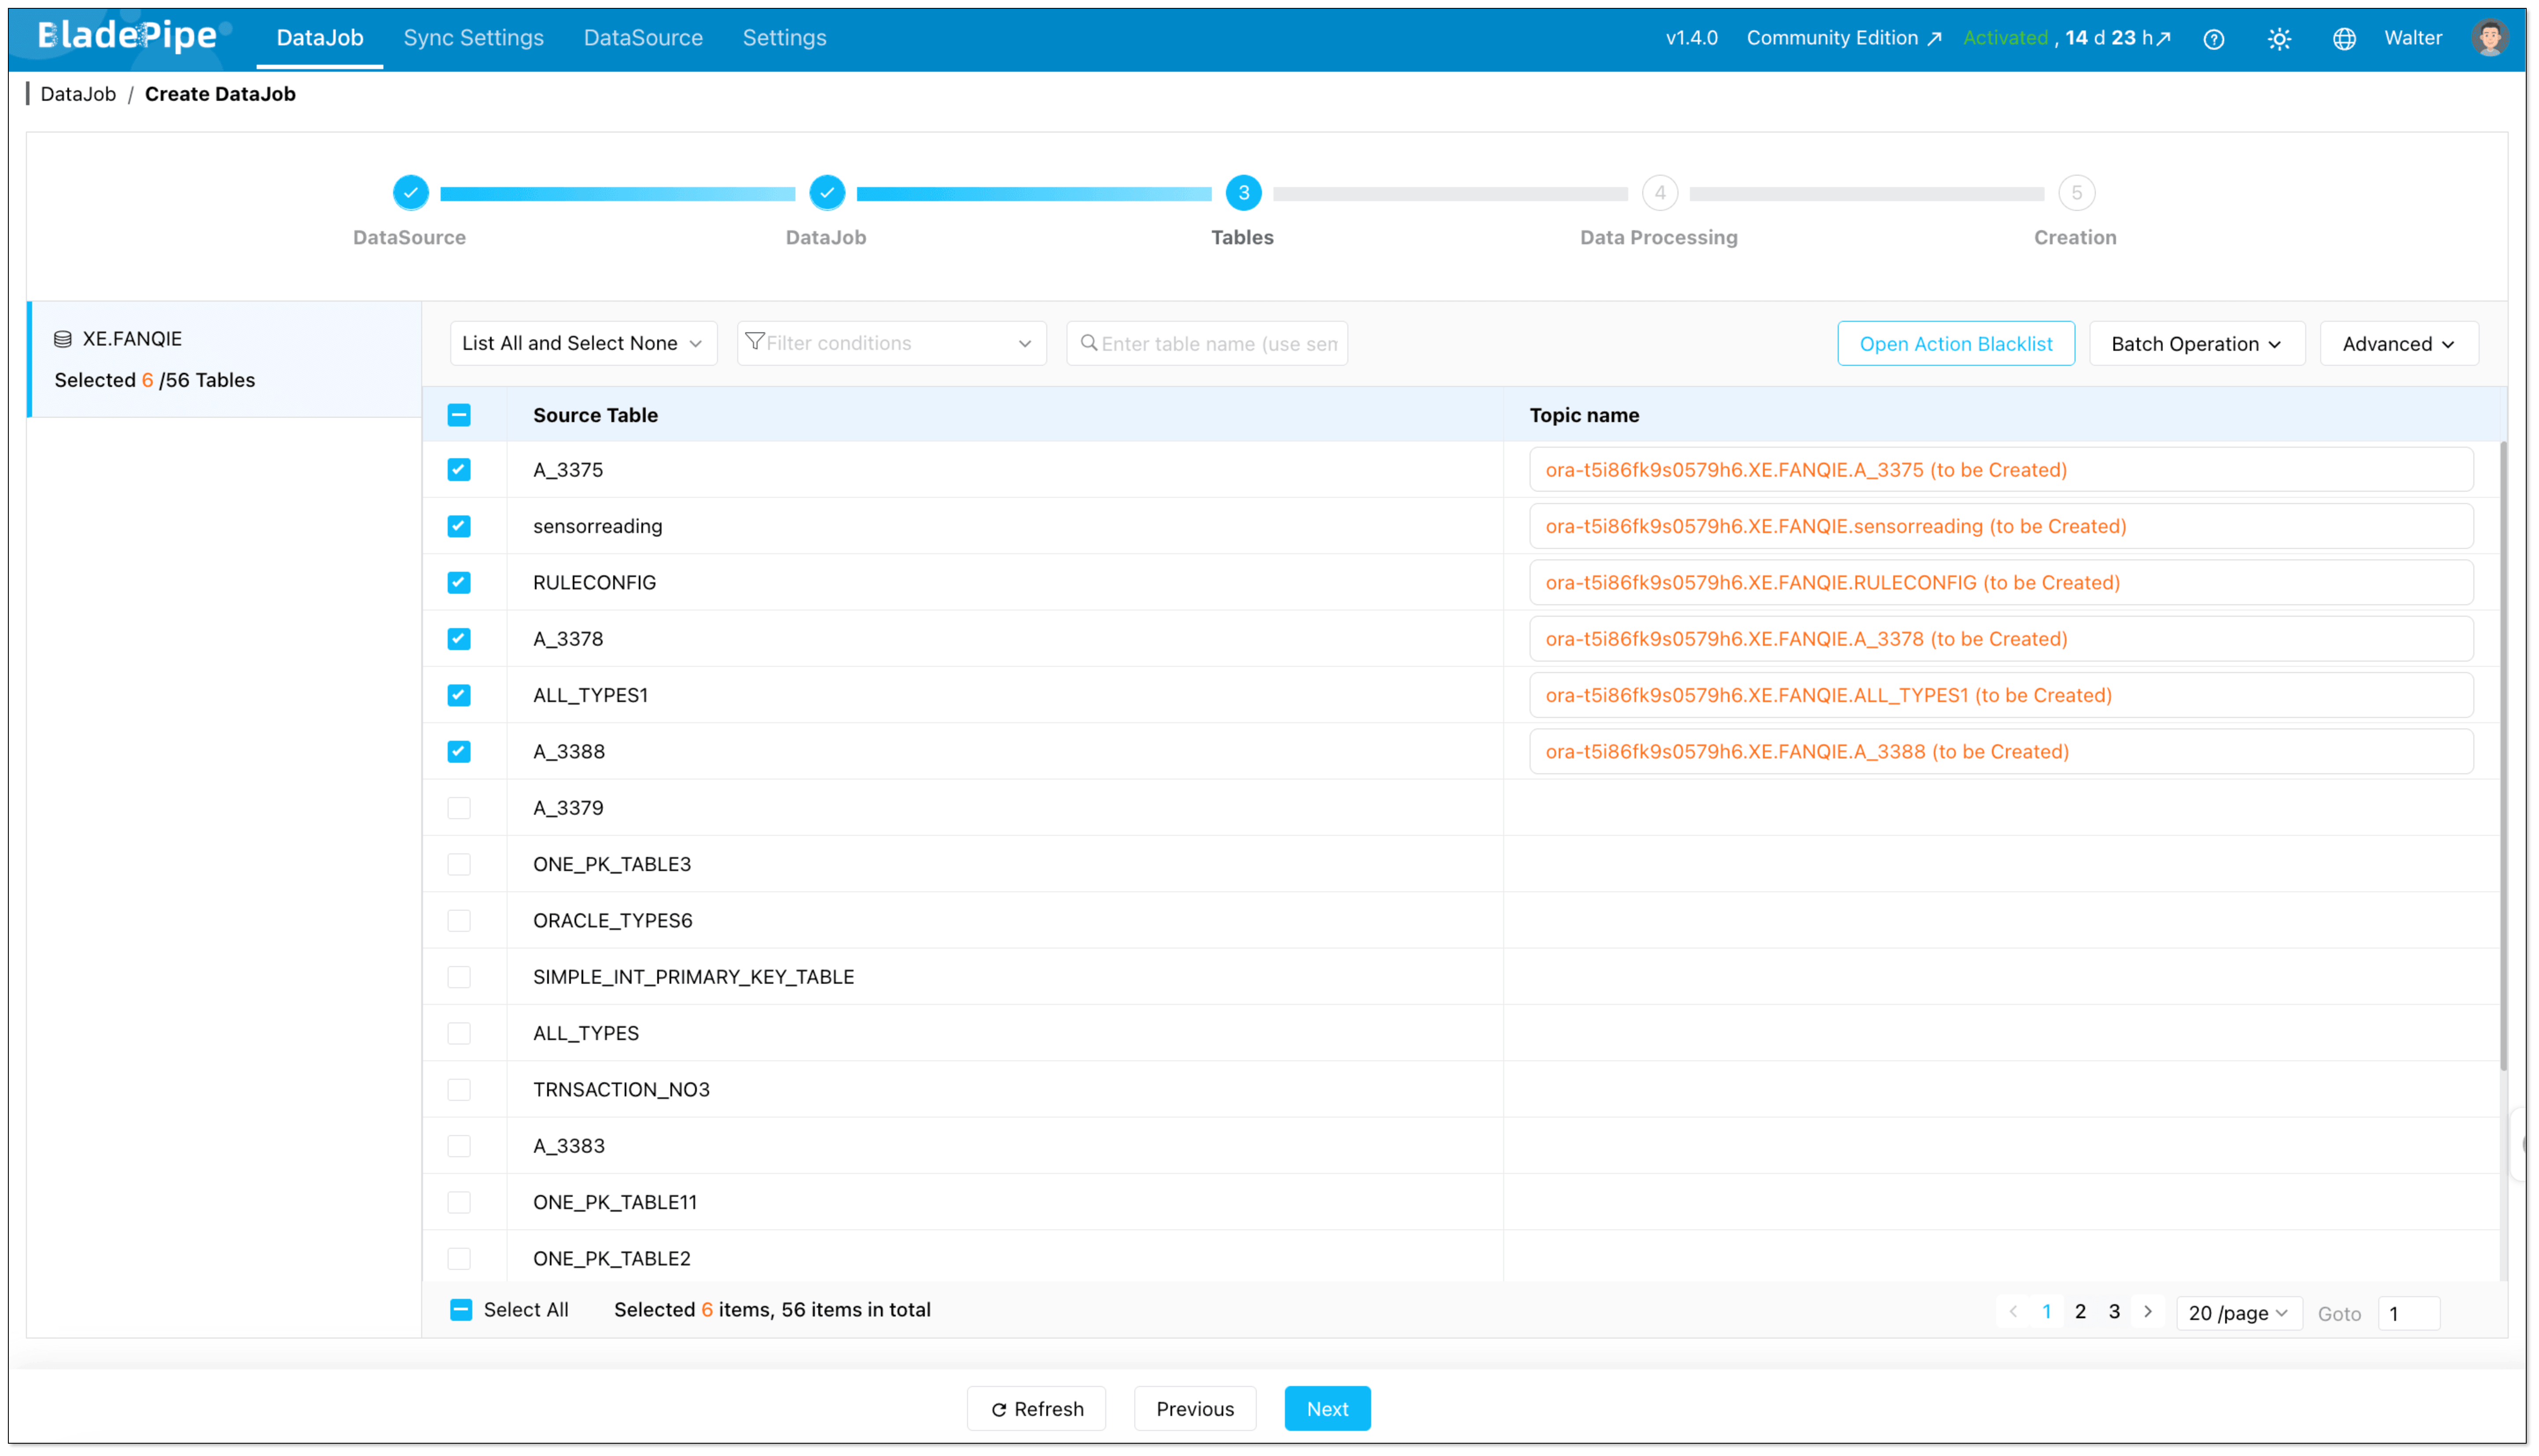The height and width of the screenshot is (1456, 2539).
Task: Click the BladePipe logo
Action: [x=128, y=36]
